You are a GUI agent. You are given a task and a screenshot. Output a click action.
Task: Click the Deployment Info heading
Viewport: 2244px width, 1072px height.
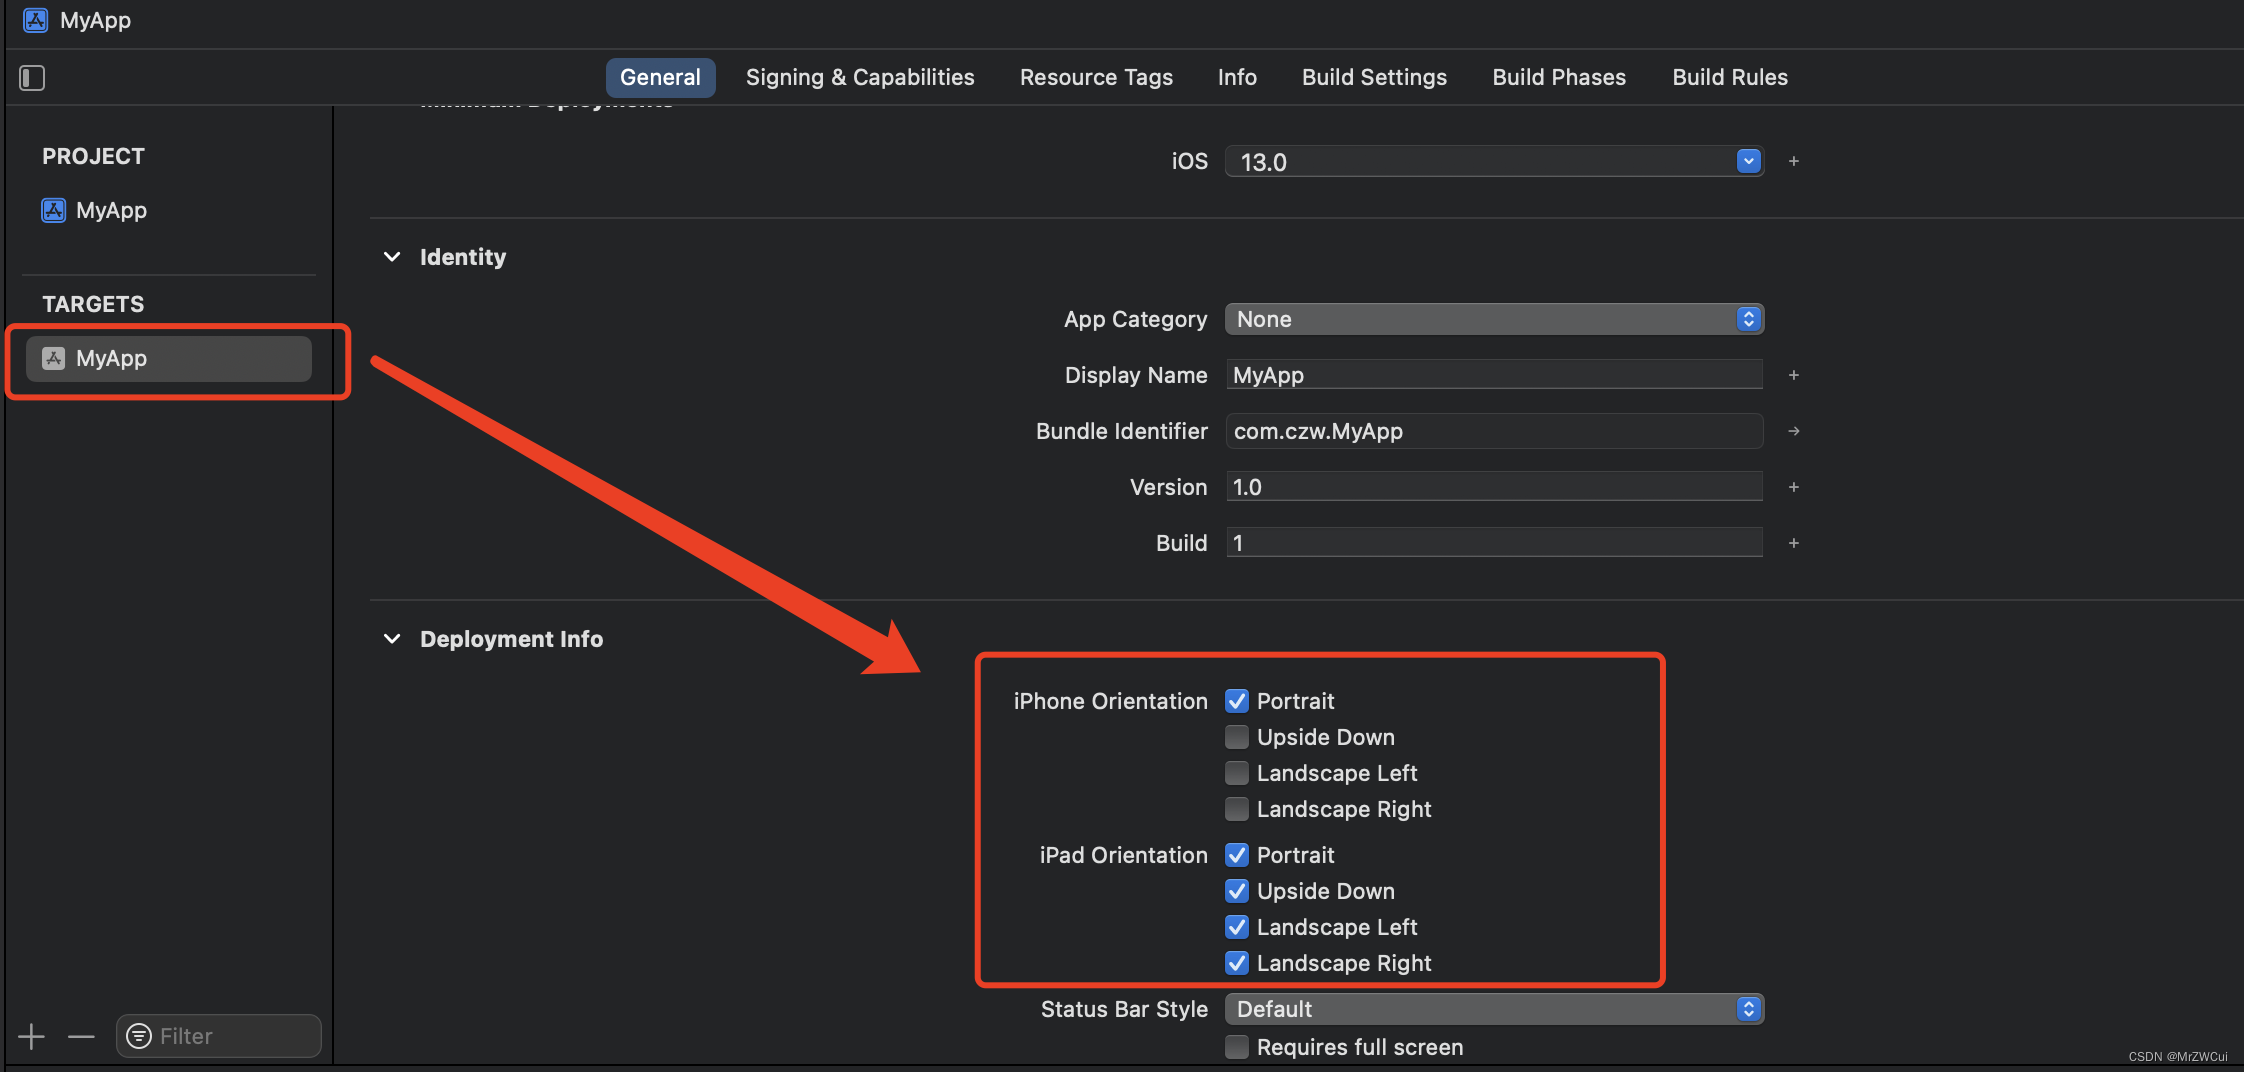click(511, 639)
